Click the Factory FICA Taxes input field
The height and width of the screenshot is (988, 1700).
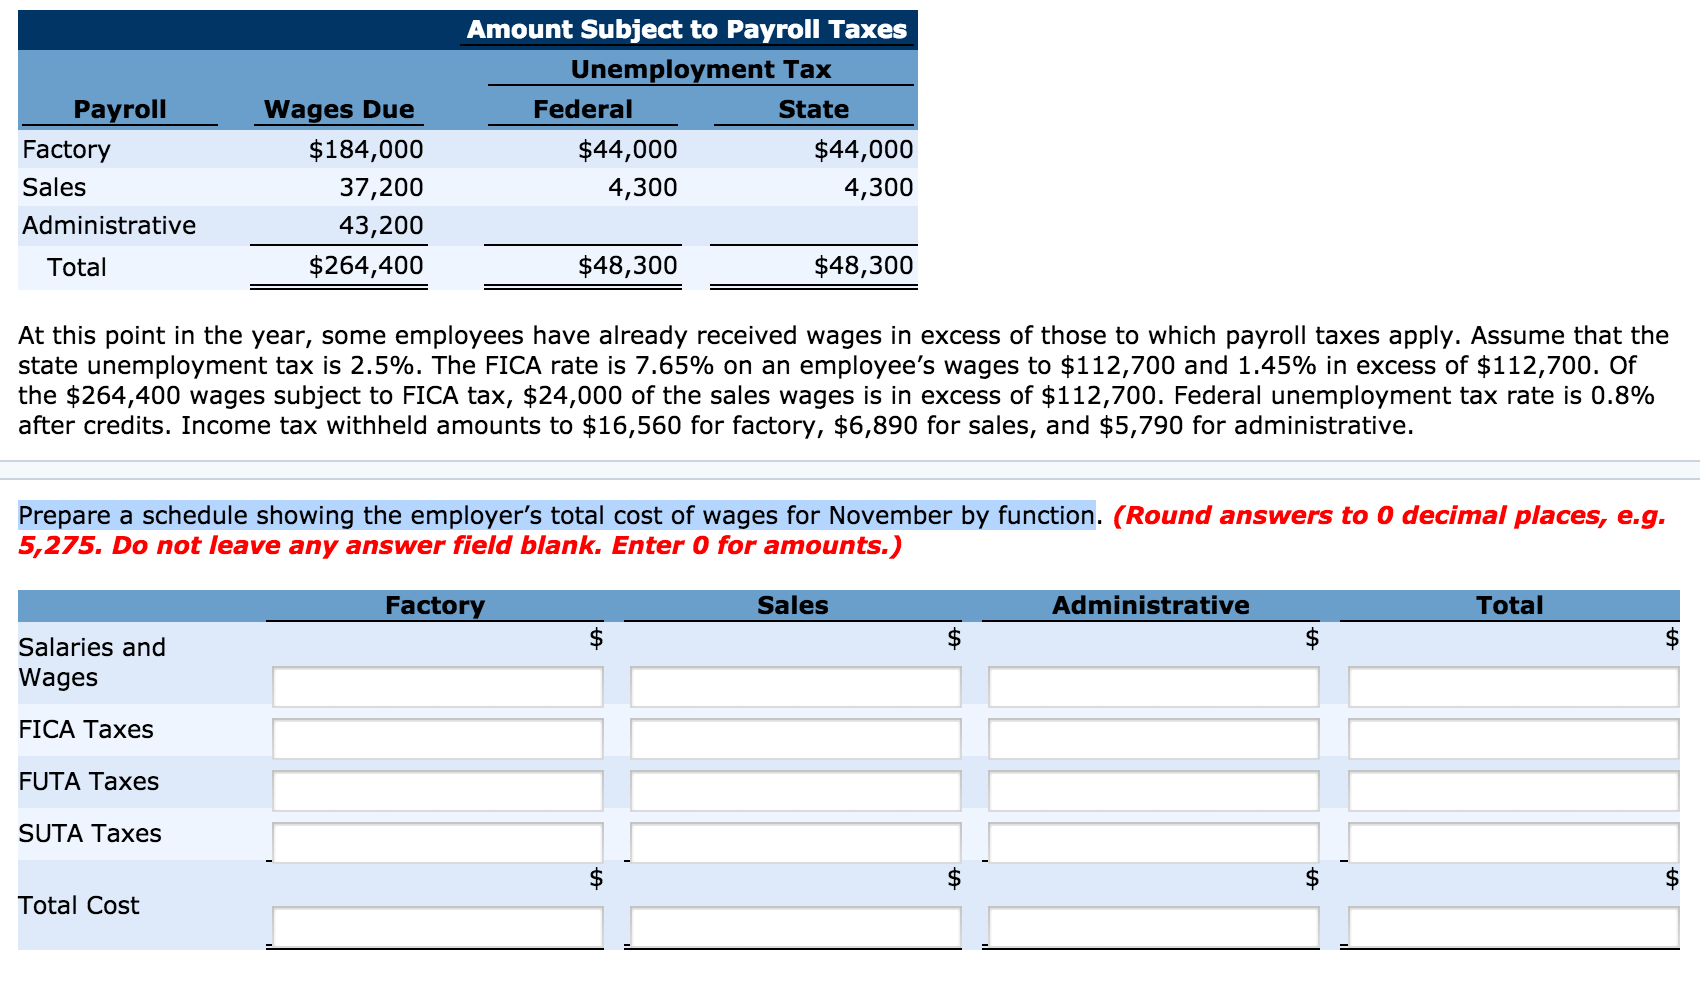(438, 739)
